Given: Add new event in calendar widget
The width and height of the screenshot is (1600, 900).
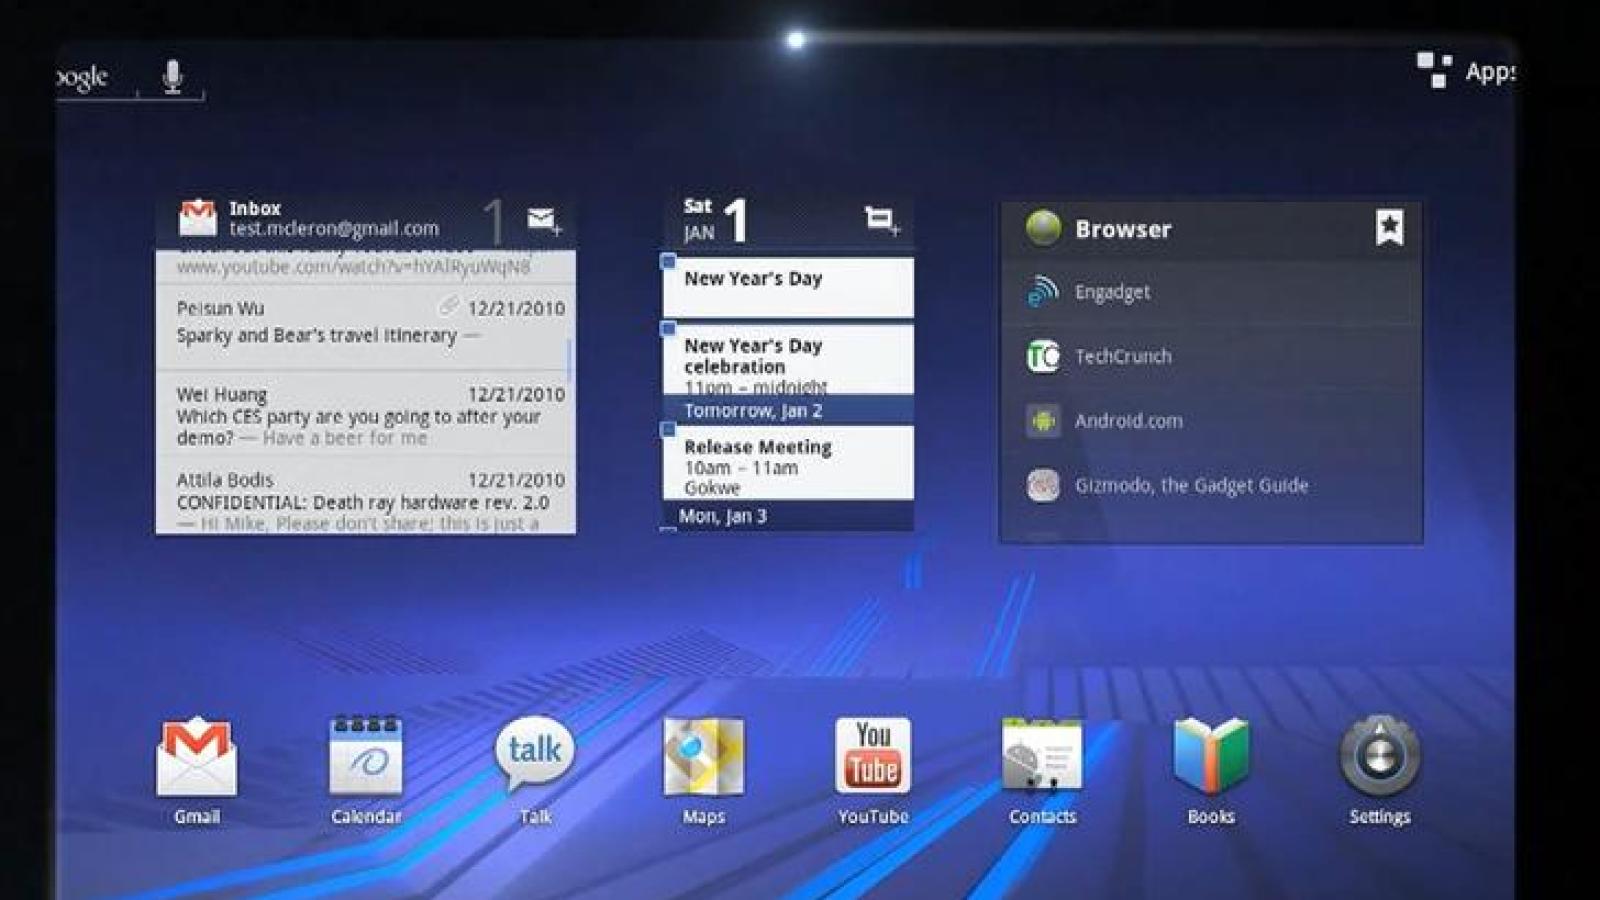Looking at the screenshot, I should click(881, 220).
